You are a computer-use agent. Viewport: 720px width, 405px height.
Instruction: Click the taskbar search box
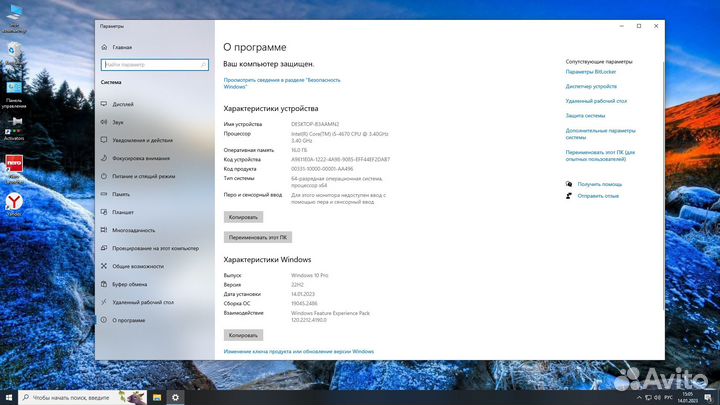tap(83, 397)
